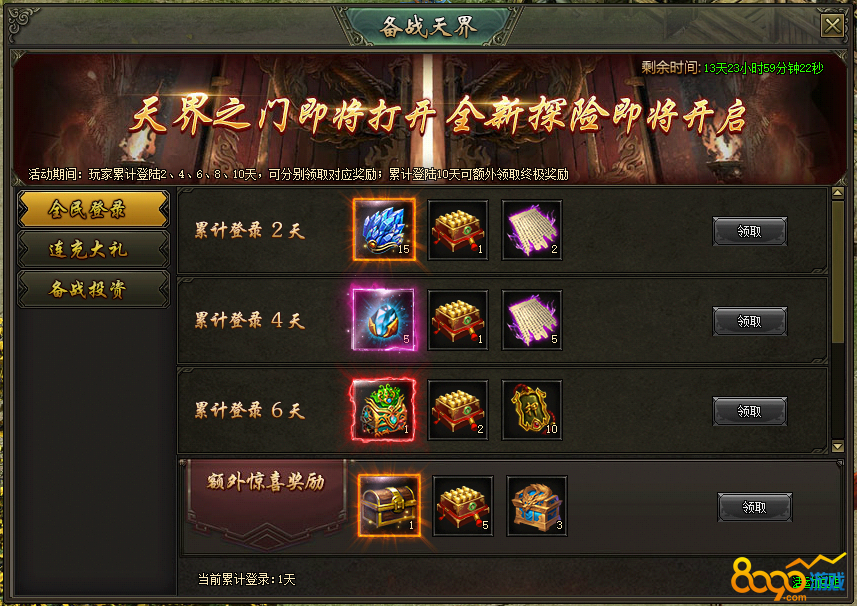Image resolution: width=857 pixels, height=606 pixels.
Task: Select the gold ingot chest in the 6-day row
Action: click(x=457, y=410)
